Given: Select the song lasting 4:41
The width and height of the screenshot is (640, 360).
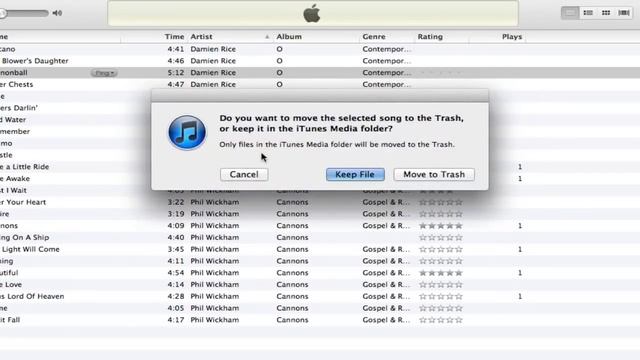Looking at the screenshot, I should tap(320, 49).
